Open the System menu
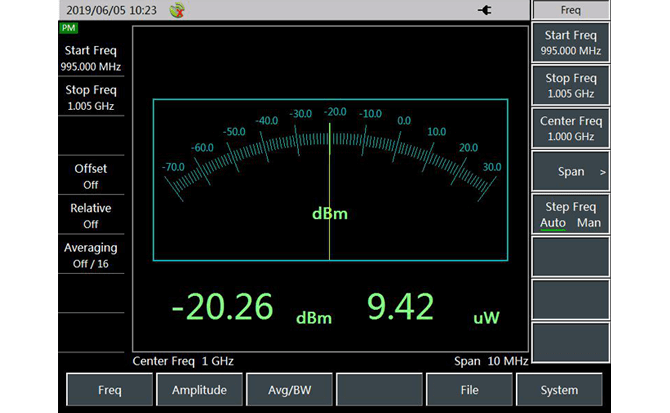 tap(559, 390)
